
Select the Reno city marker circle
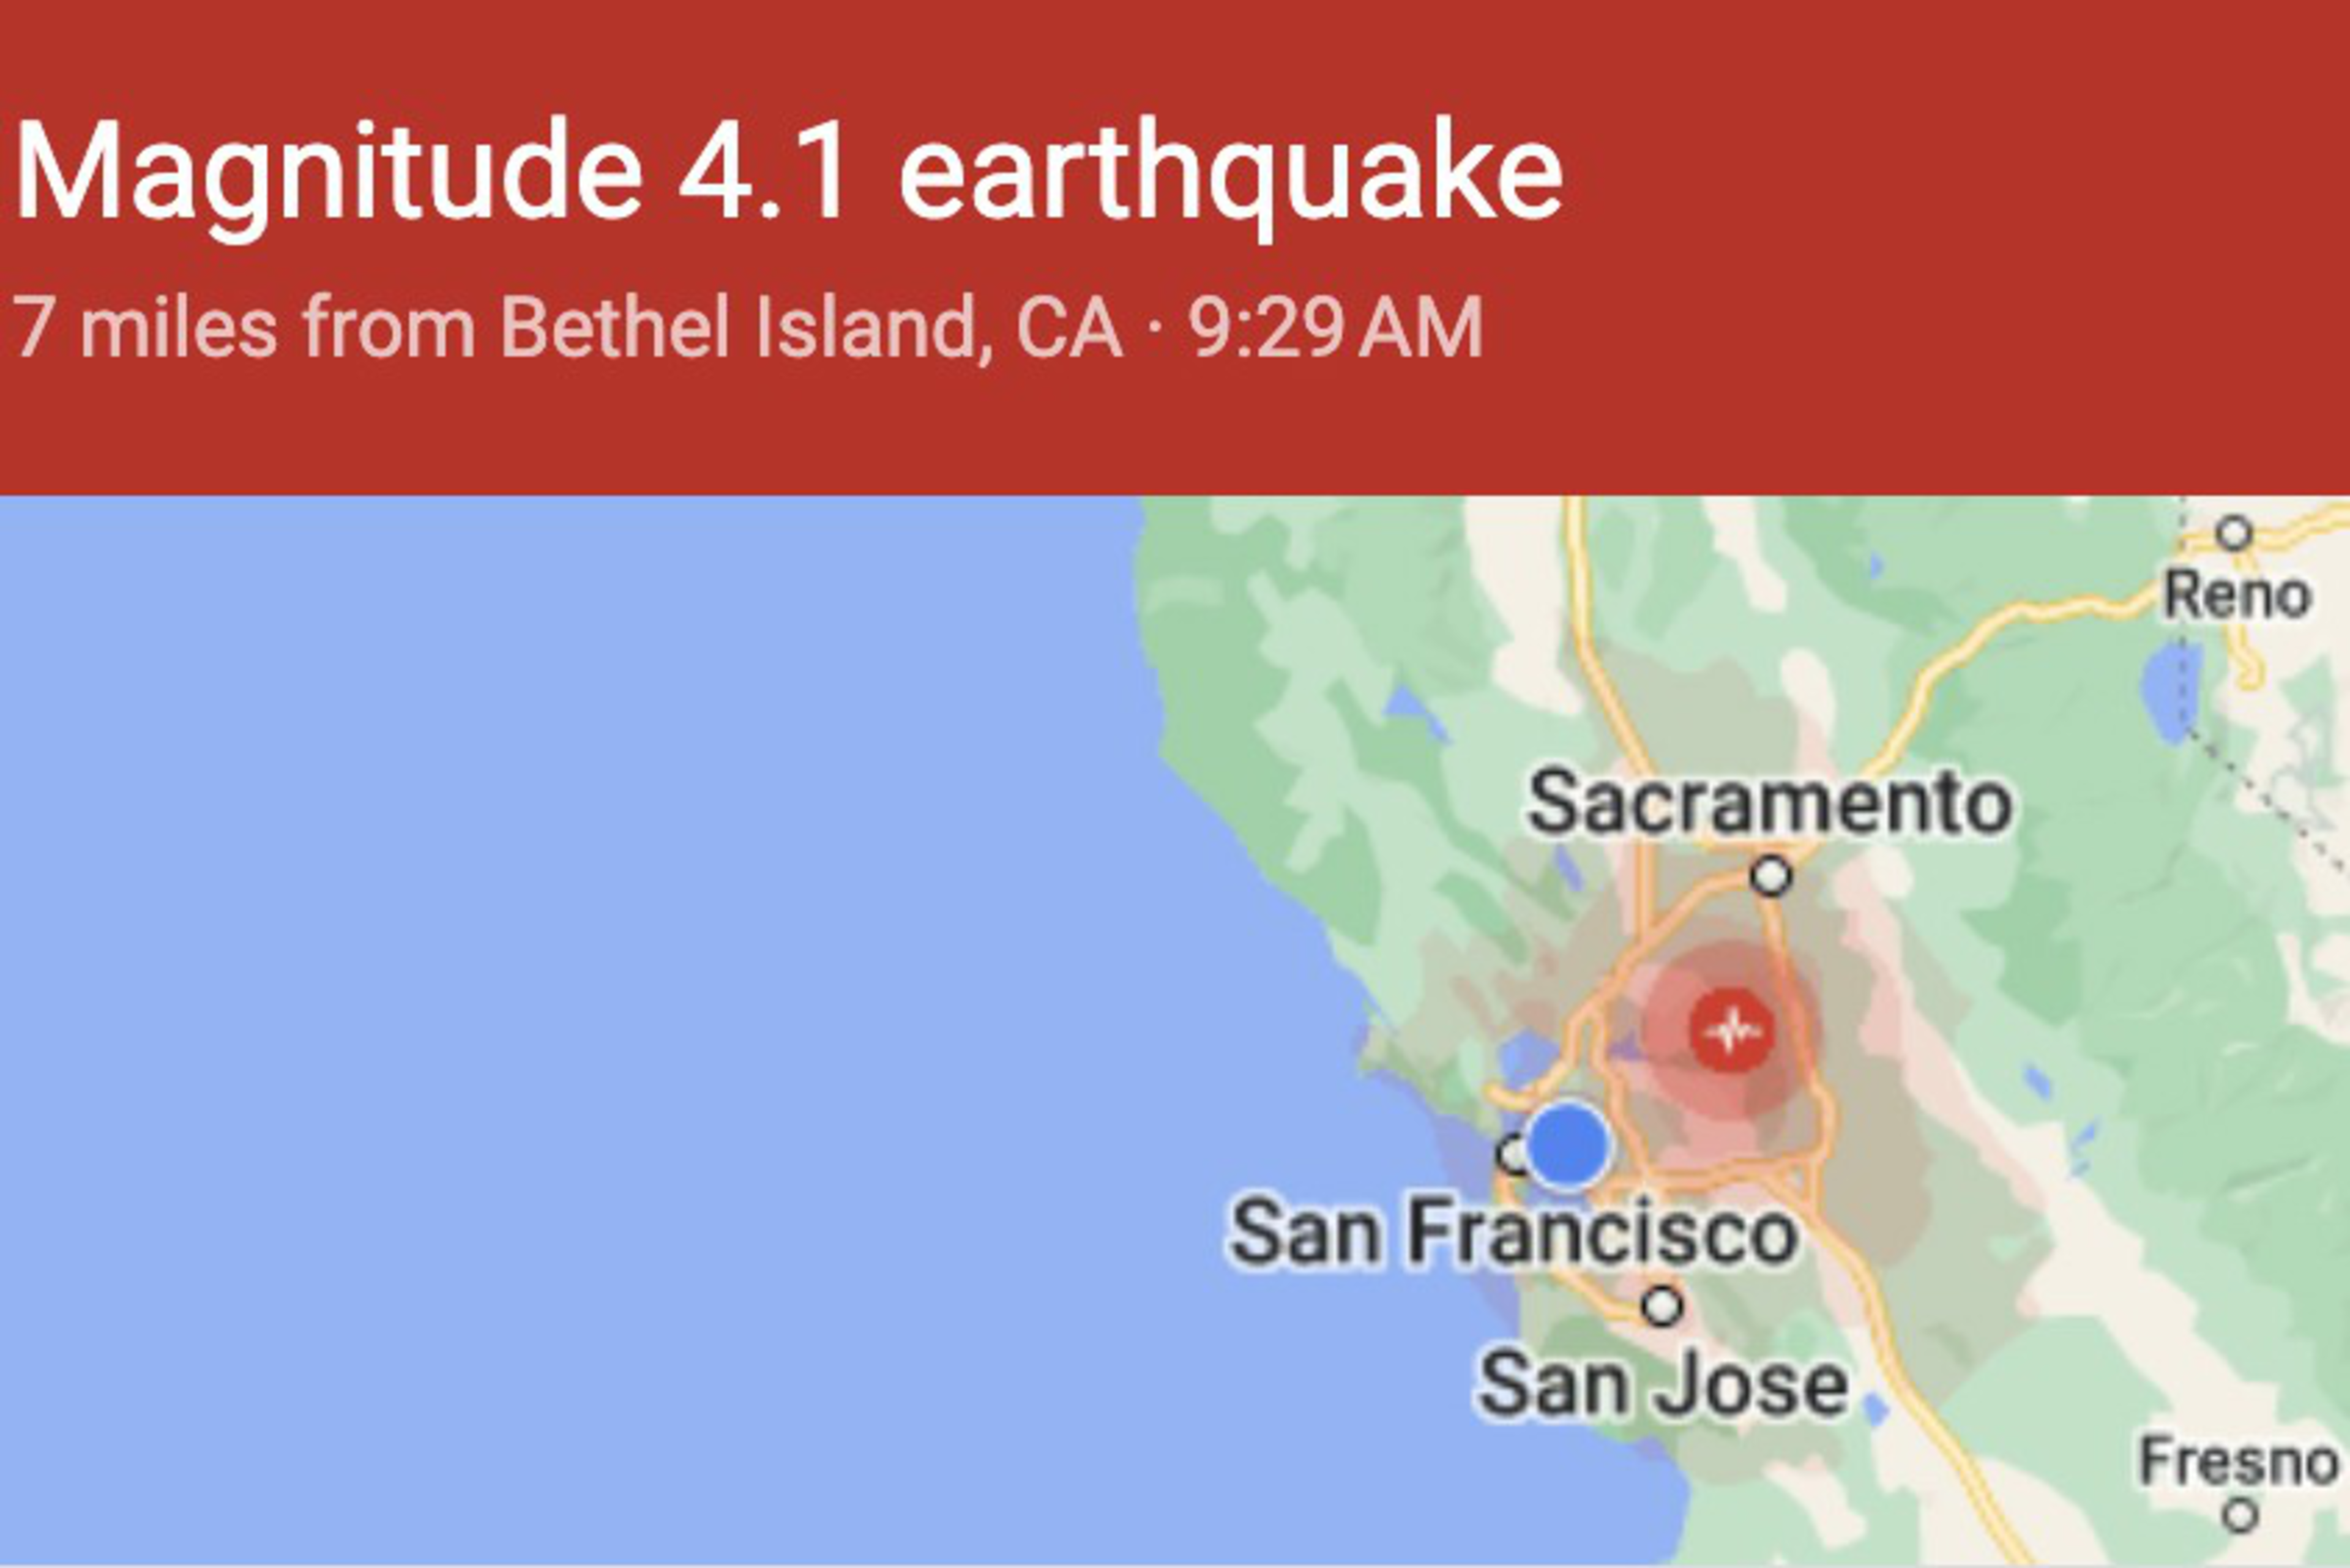click(2234, 533)
